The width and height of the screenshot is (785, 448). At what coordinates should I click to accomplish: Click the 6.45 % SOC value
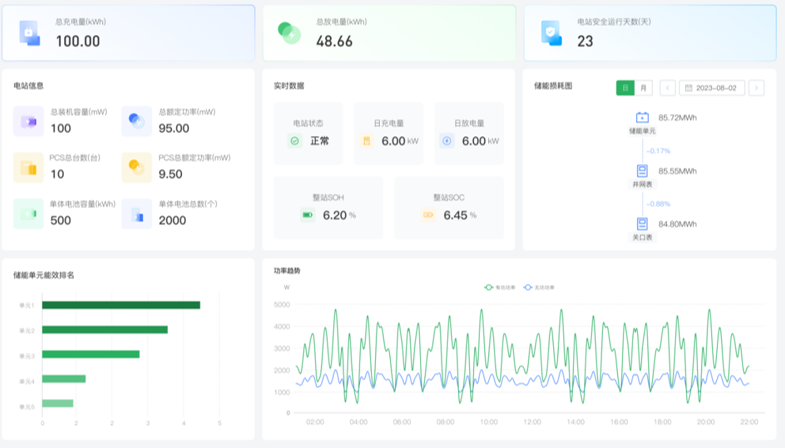(x=460, y=215)
